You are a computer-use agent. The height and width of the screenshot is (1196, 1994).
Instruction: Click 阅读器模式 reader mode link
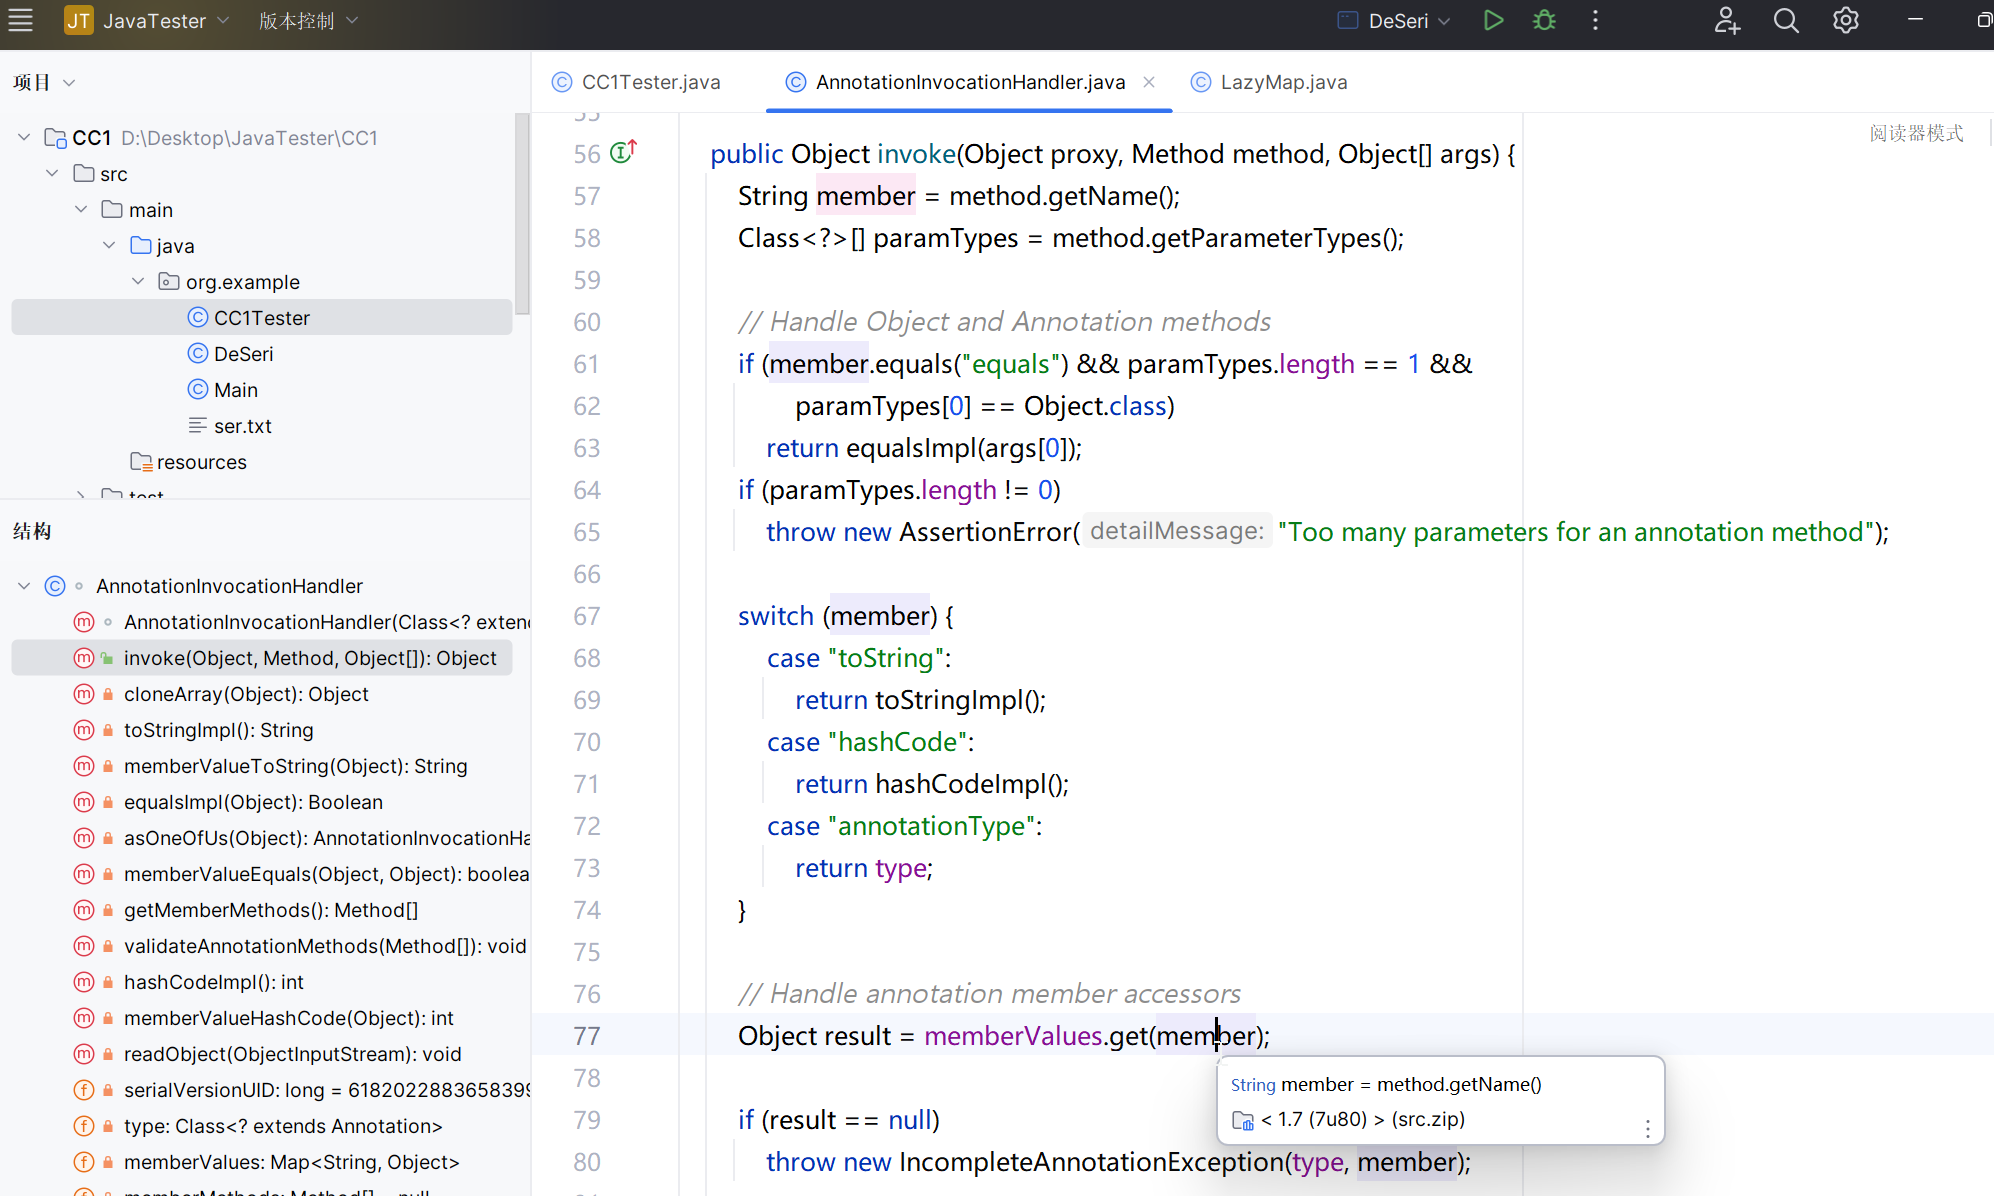(1915, 133)
